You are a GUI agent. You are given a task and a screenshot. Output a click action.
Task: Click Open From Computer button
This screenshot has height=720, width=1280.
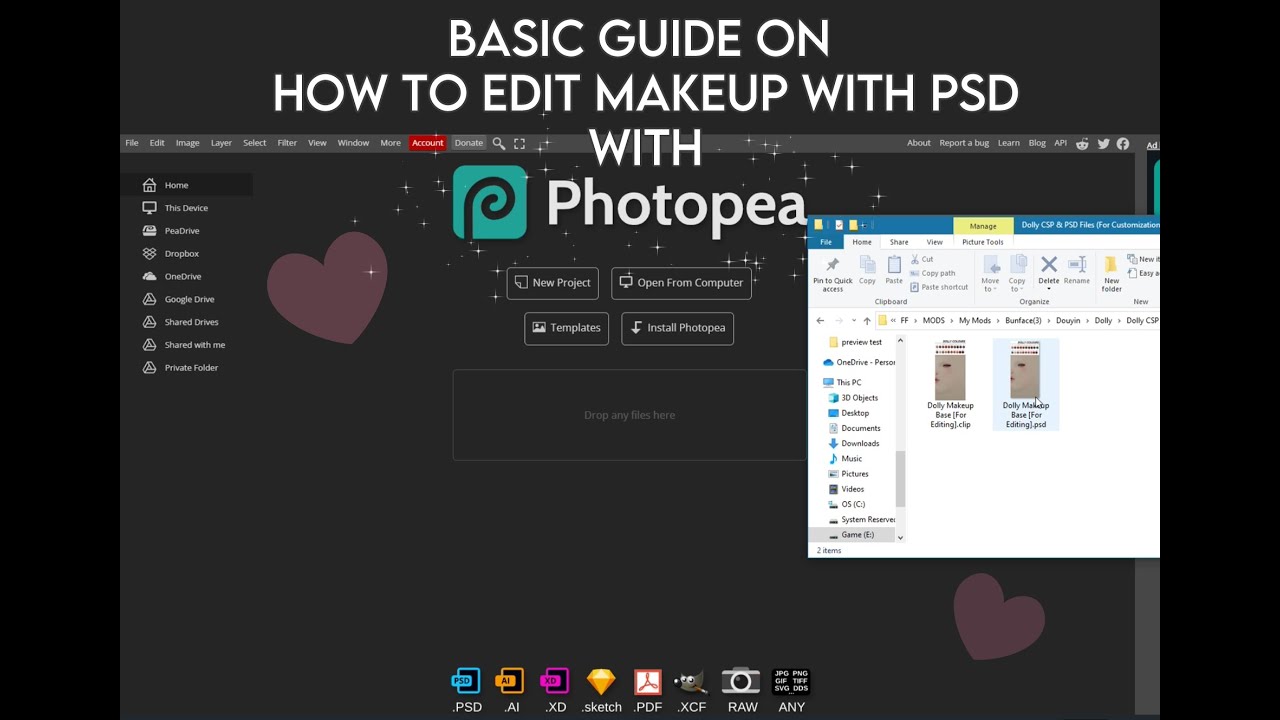681,283
